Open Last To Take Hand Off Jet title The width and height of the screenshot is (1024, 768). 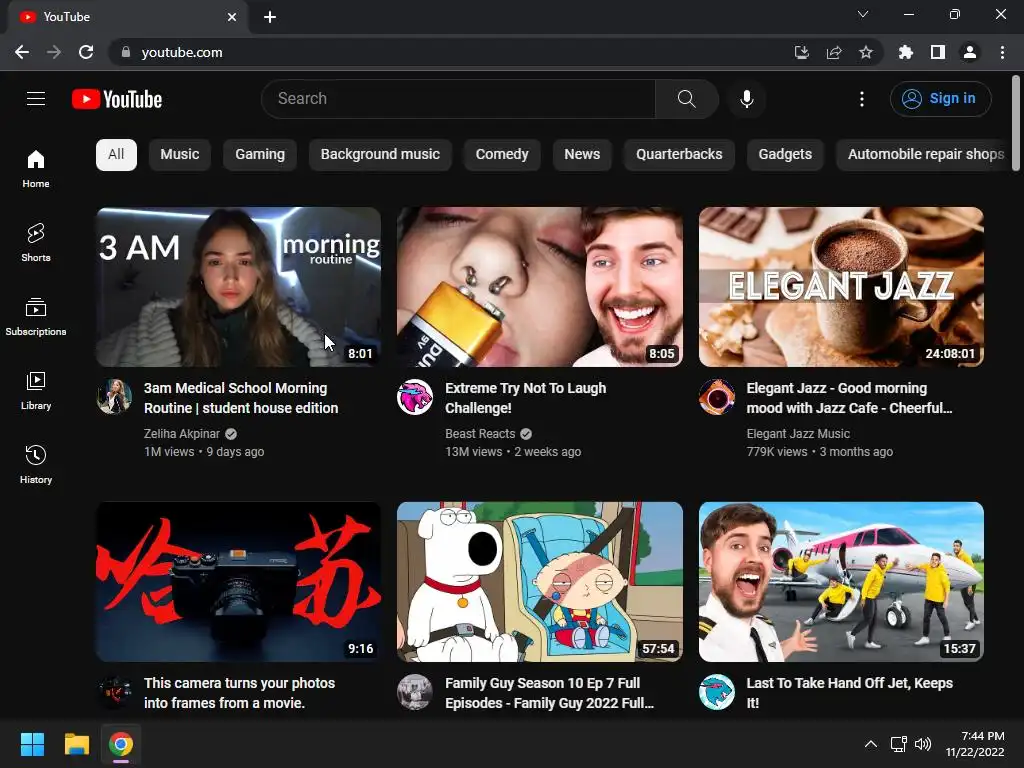point(850,693)
